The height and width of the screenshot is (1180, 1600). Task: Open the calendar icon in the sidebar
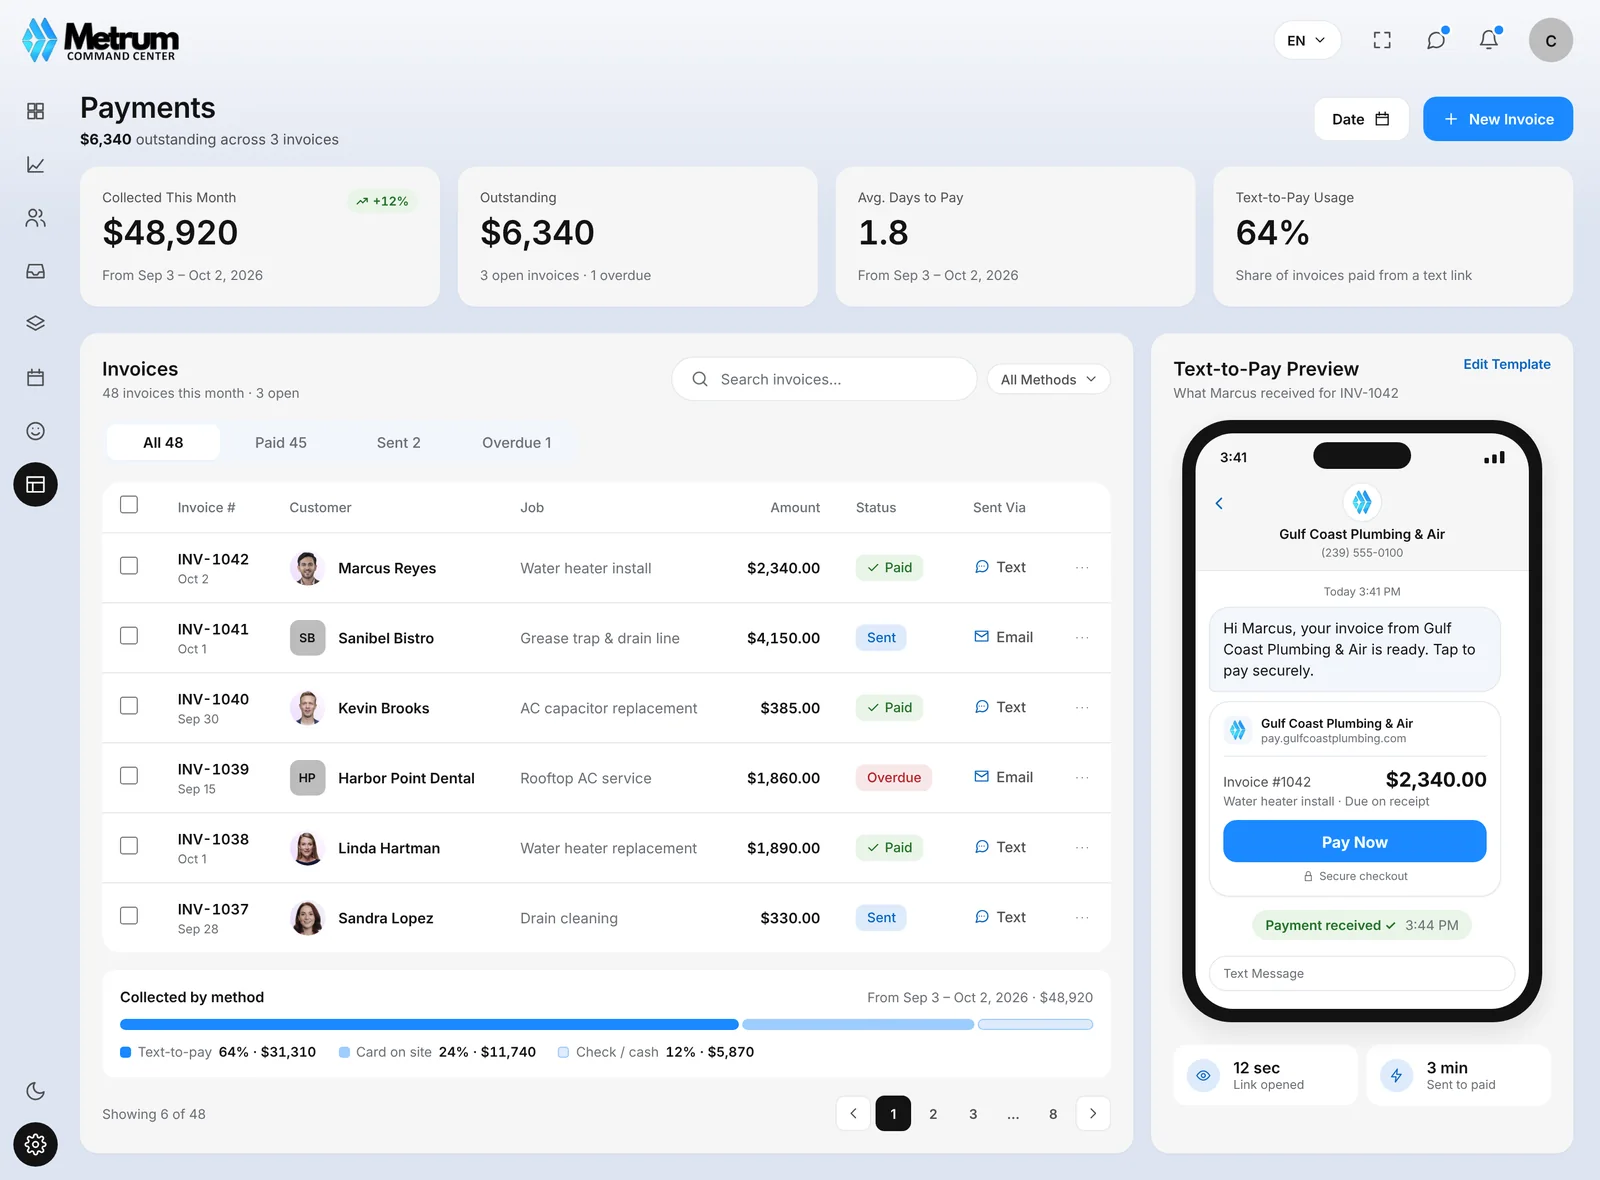coord(35,378)
